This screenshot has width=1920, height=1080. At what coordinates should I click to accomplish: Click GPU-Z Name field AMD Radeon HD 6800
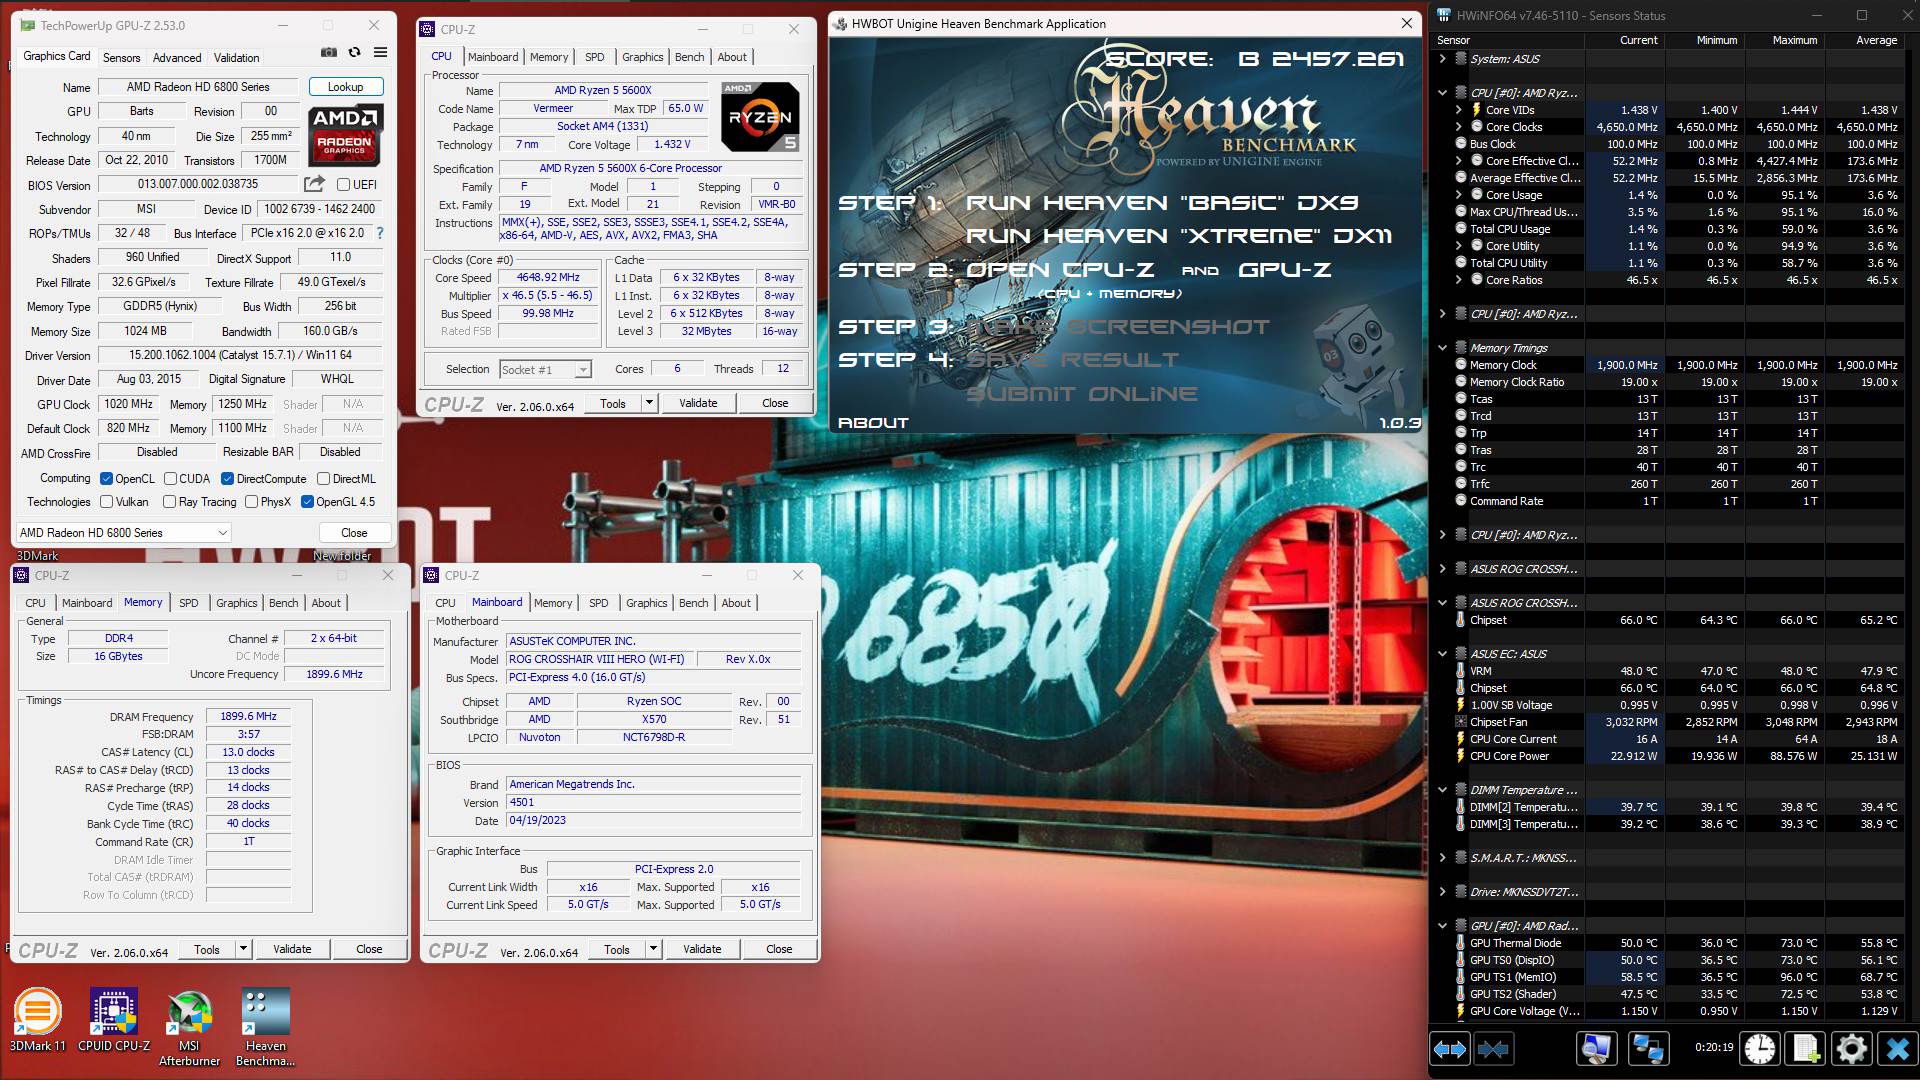[x=198, y=87]
